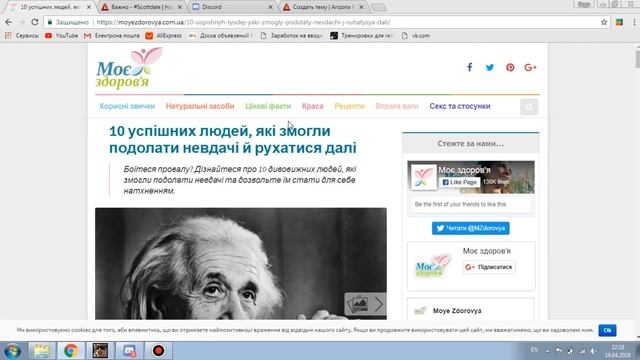
Task: Open the Краса menu item
Action: (x=313, y=106)
